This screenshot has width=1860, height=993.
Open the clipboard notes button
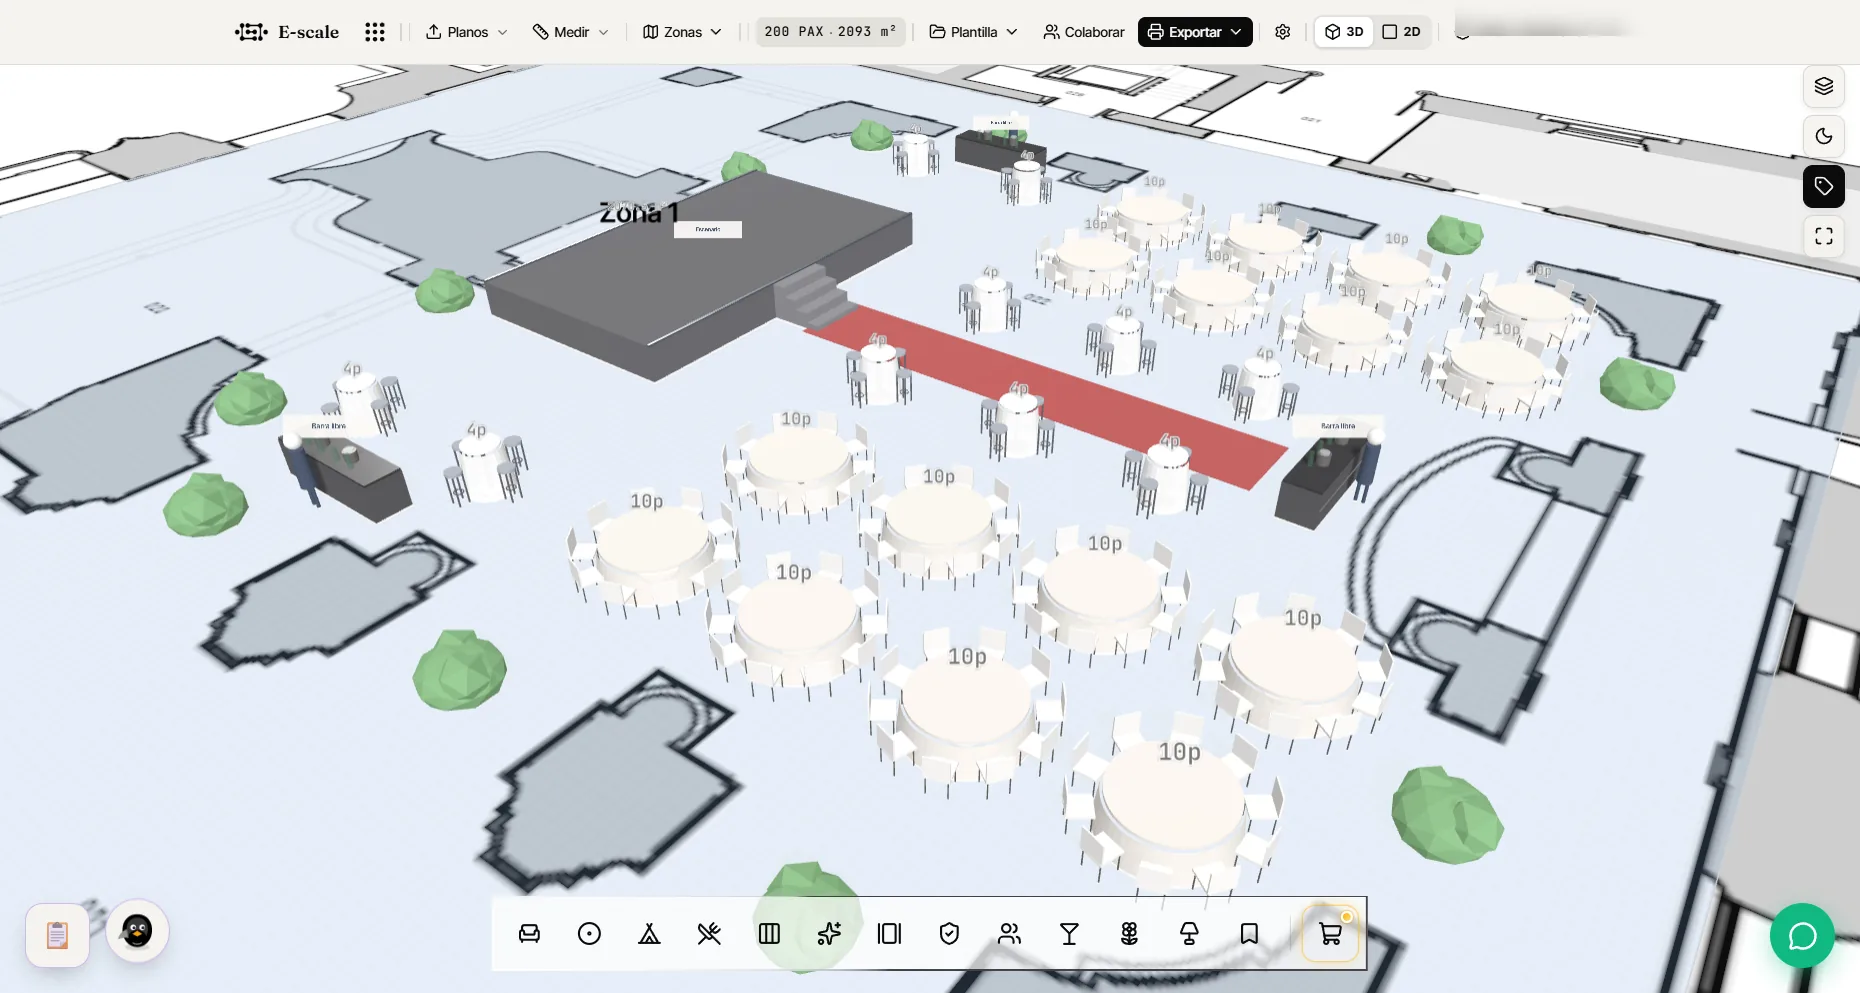pos(57,935)
